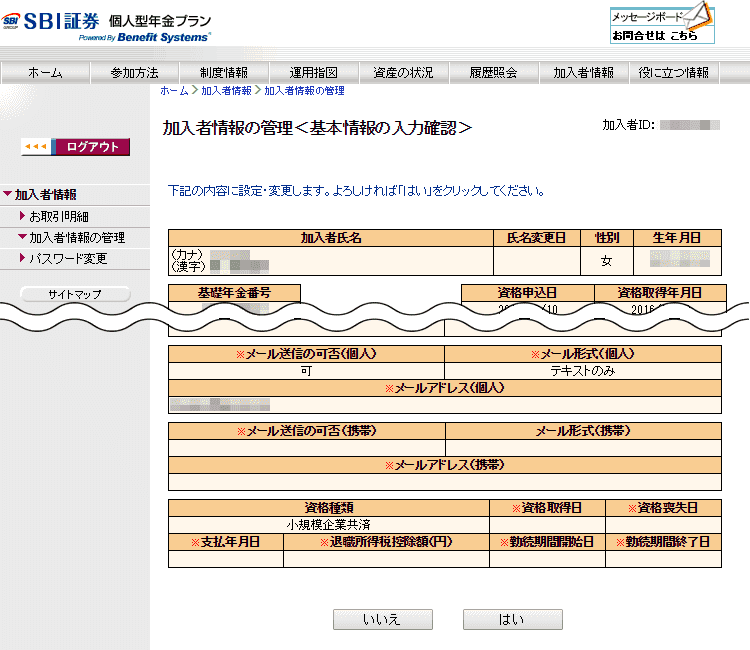750x650 pixels.
Task: Click the お問合せは こちら text
Action: click(x=655, y=35)
